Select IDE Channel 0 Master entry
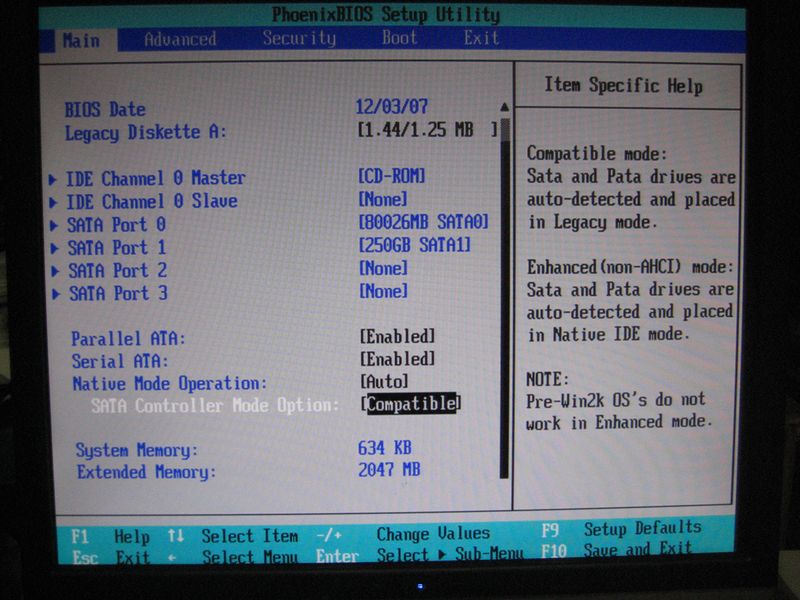 (156, 179)
